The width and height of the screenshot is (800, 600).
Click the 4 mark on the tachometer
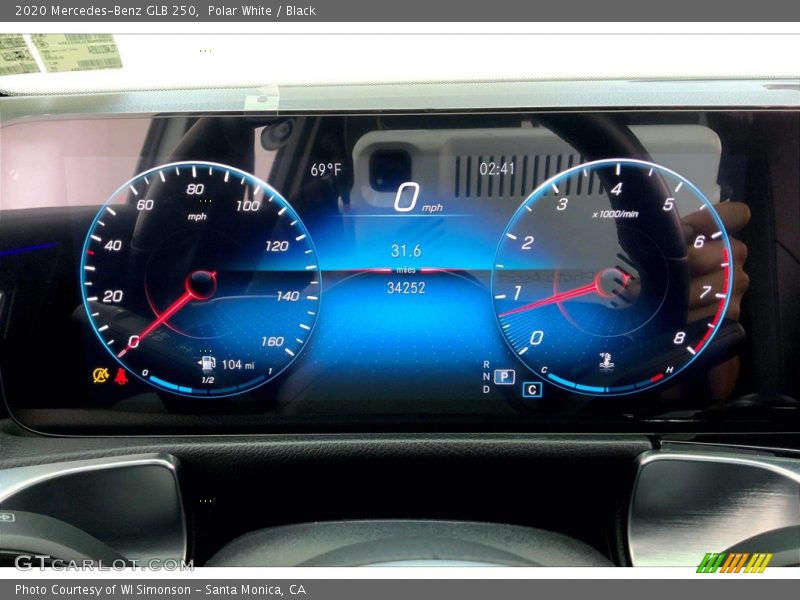pos(616,189)
